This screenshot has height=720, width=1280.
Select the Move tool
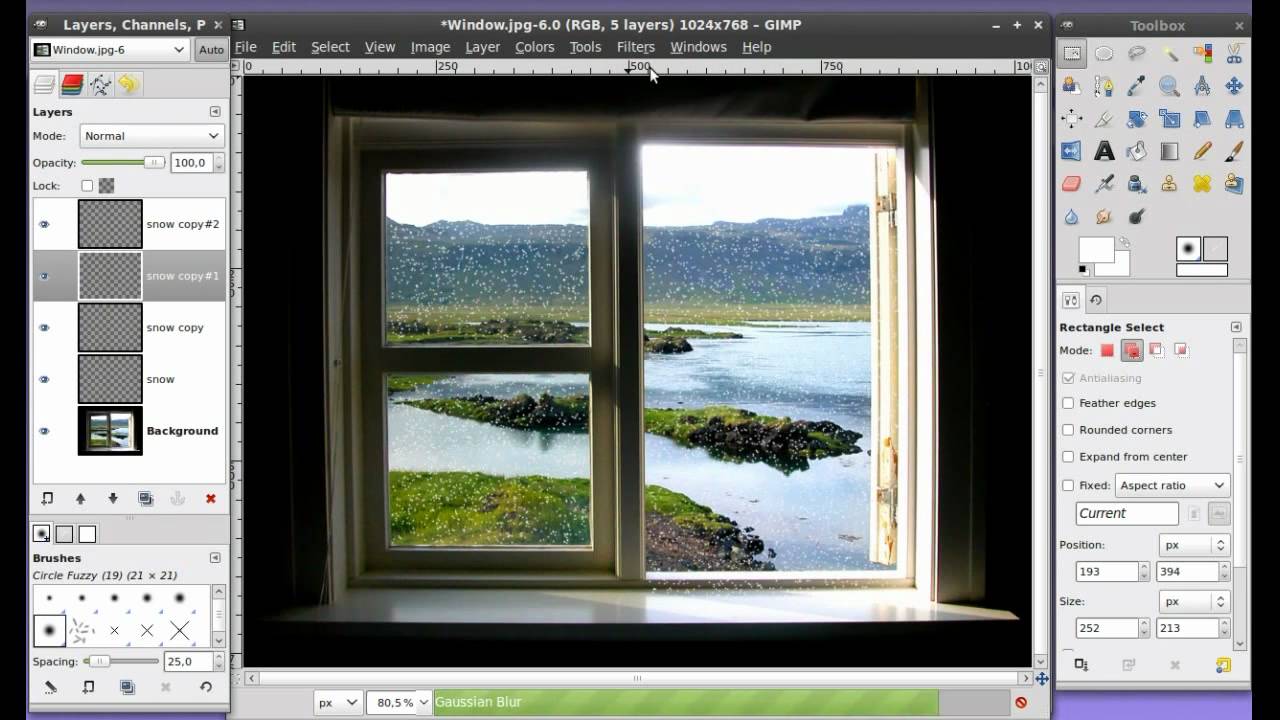(1234, 87)
